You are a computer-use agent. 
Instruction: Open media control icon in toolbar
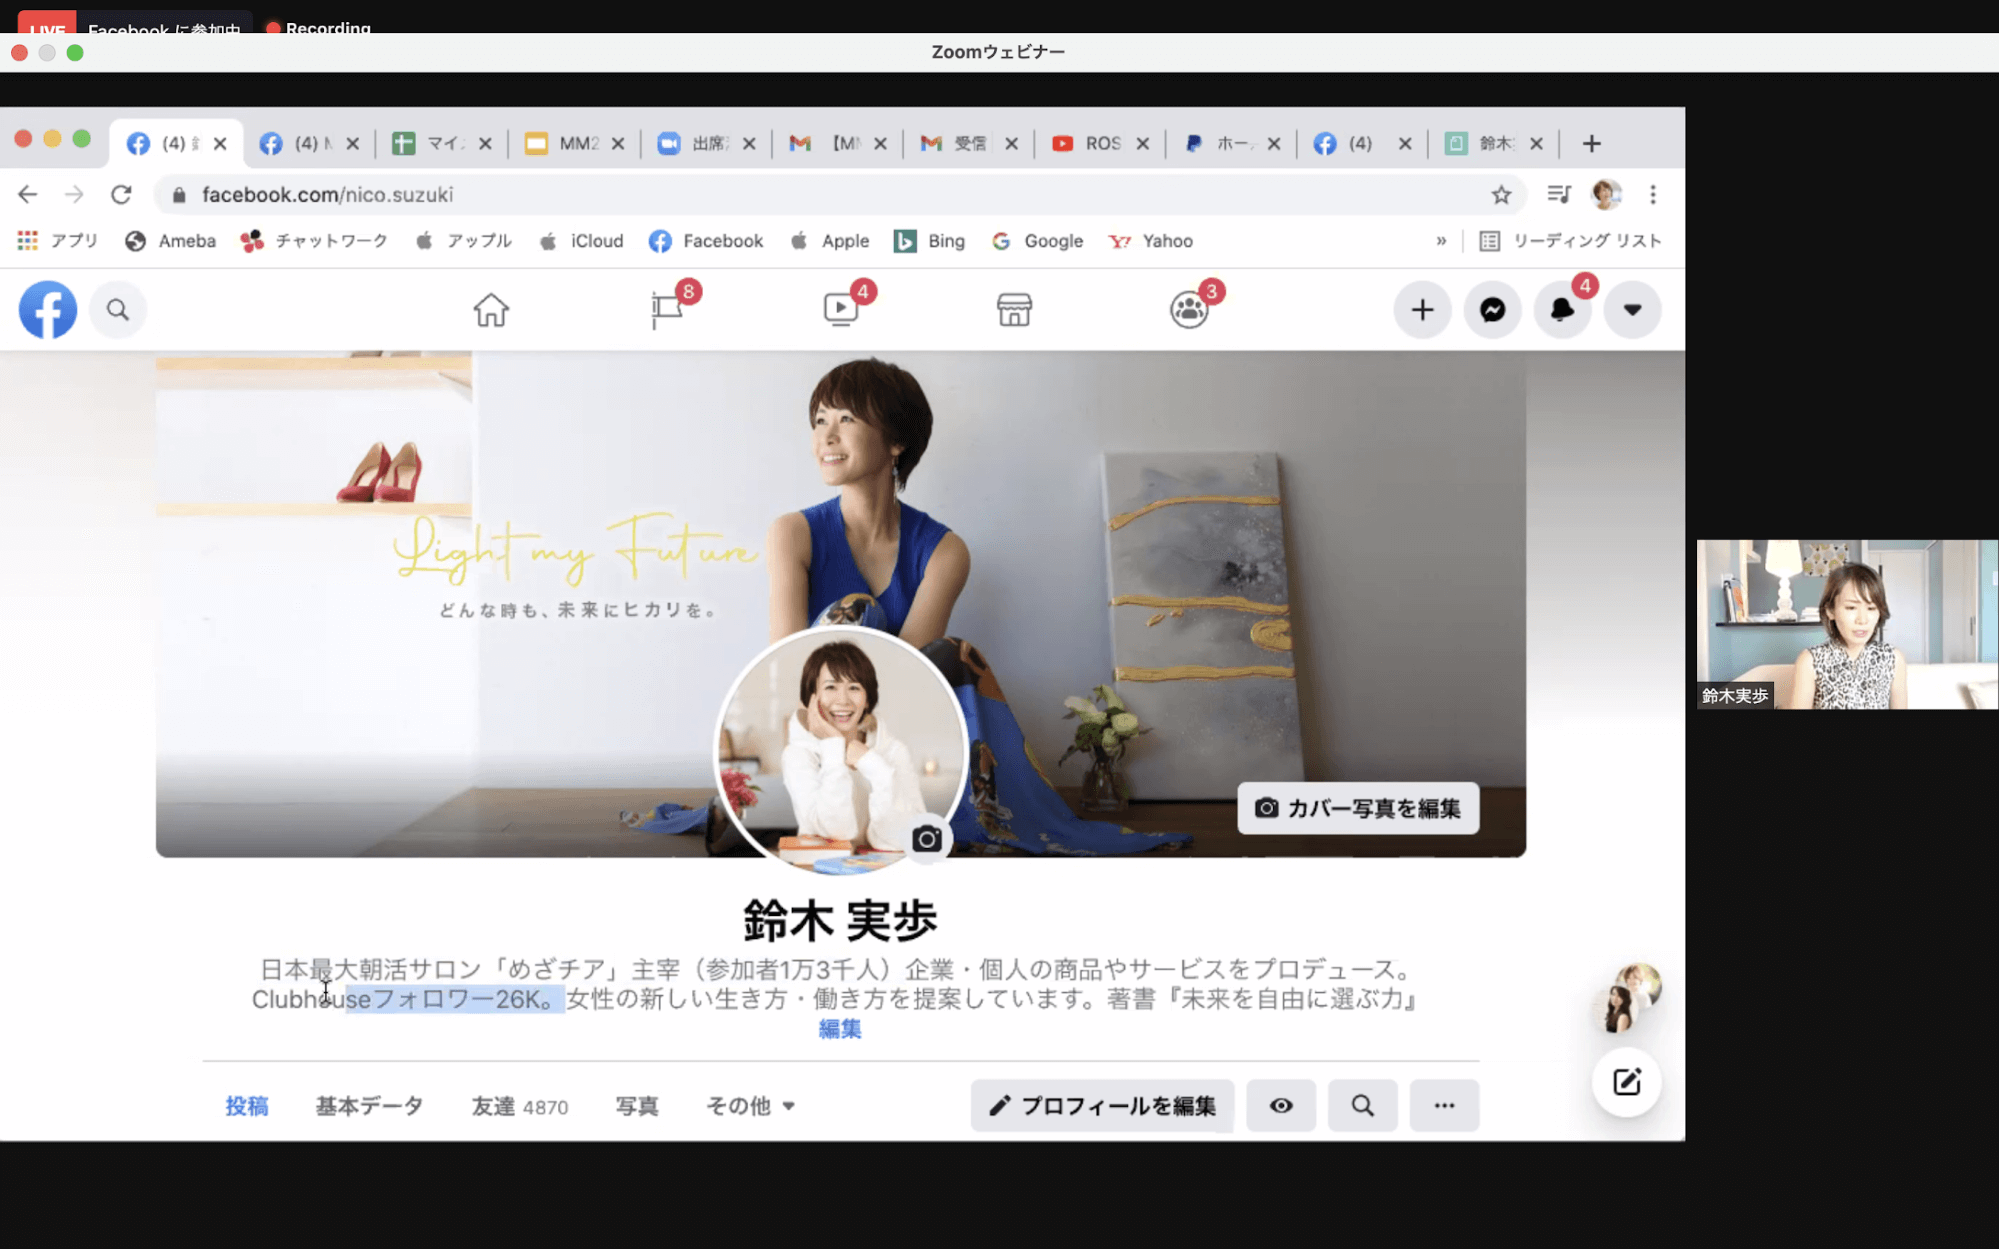pyautogui.click(x=1558, y=194)
